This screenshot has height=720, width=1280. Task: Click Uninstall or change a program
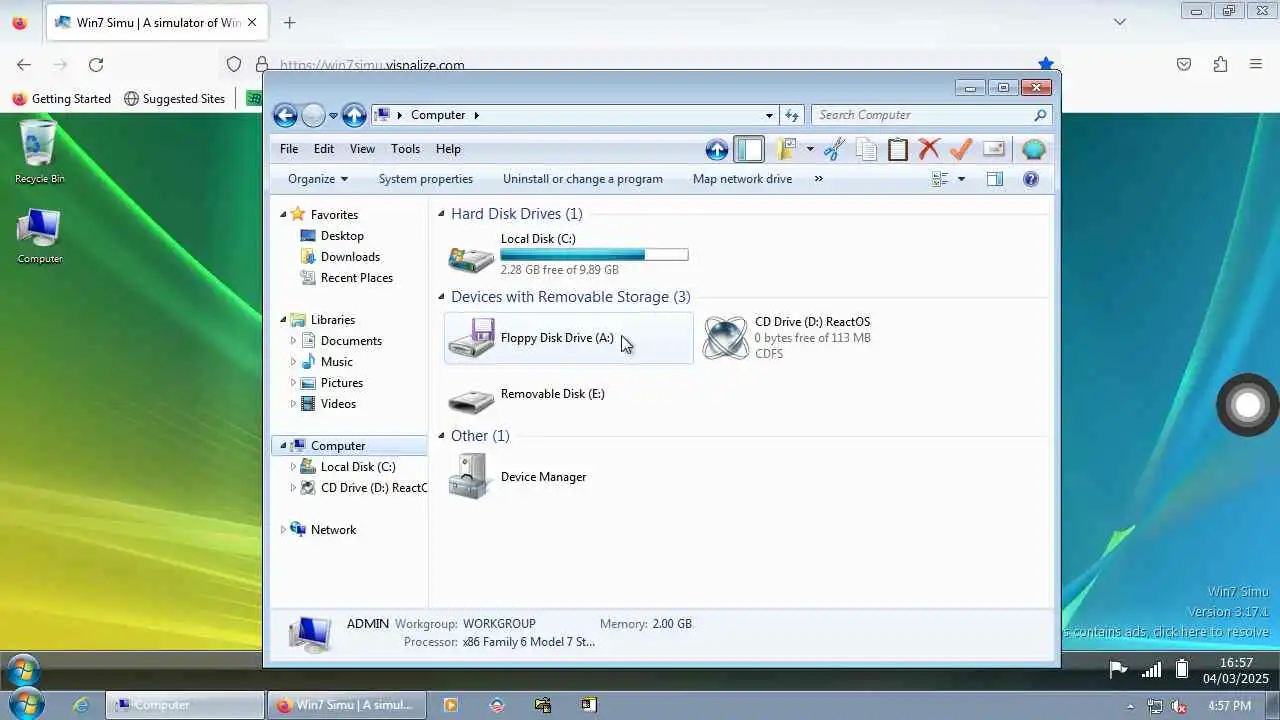click(x=583, y=179)
